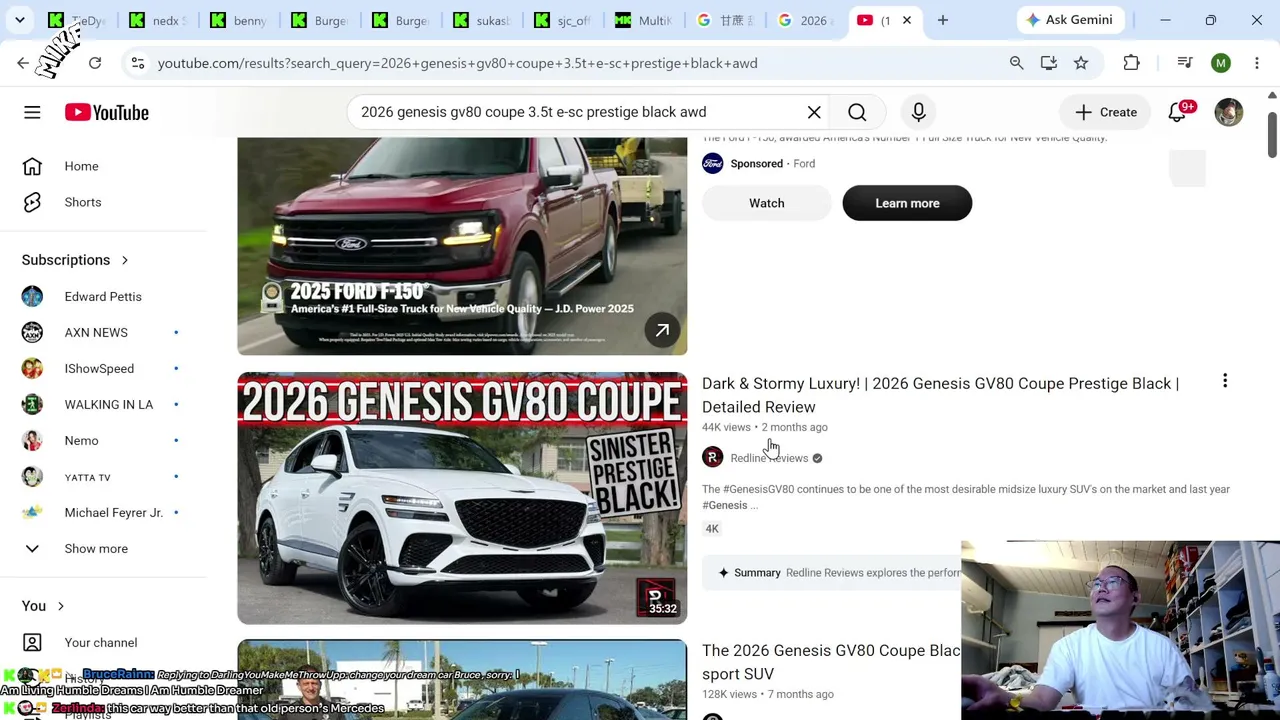The width and height of the screenshot is (1280, 720).
Task: Click the 35:32 duration badge
Action: 662,608
